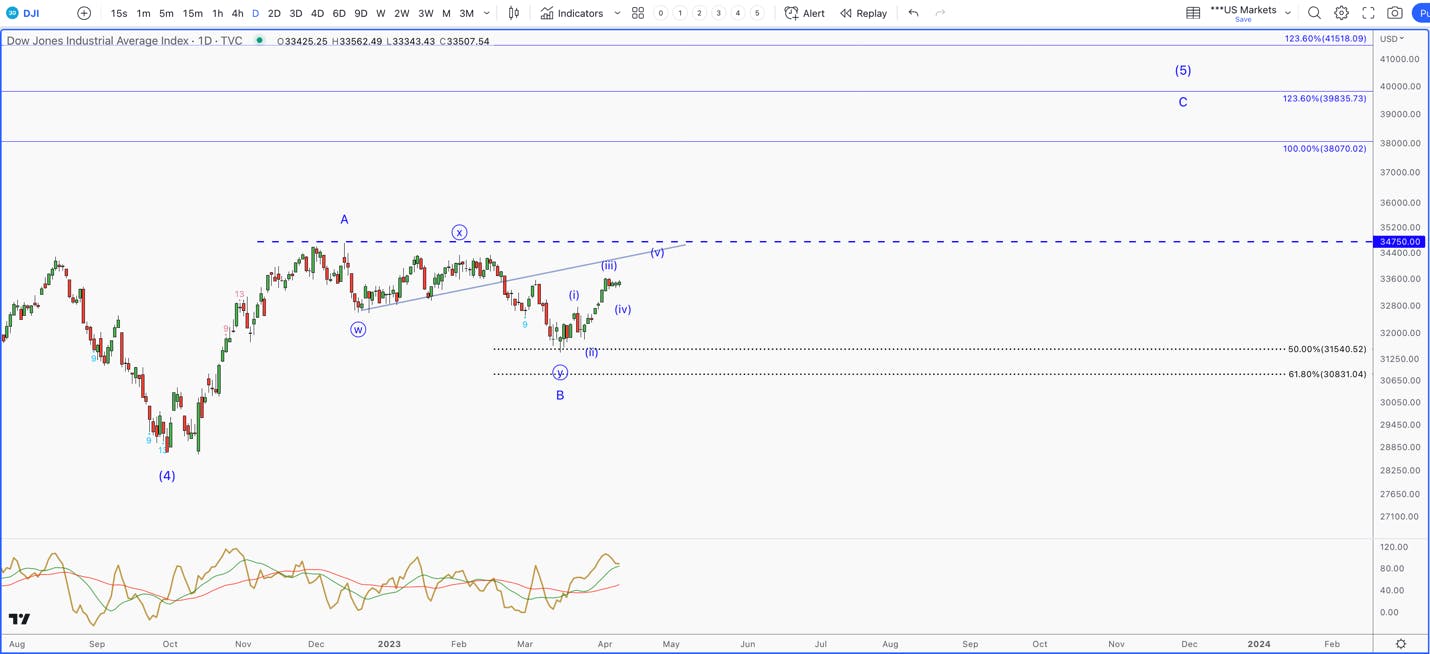
Task: Open the US Markets layout dropdown
Action: click(x=1252, y=13)
